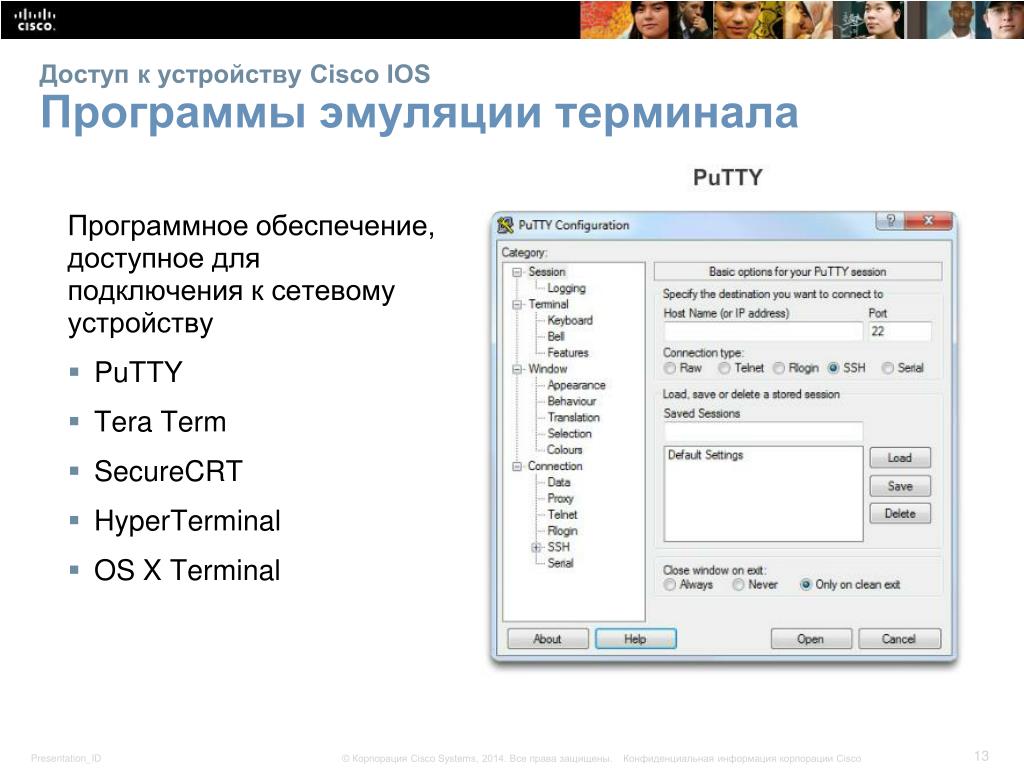Click the SecureCRT bullet text
The height and width of the screenshot is (768, 1024).
[x=168, y=472]
